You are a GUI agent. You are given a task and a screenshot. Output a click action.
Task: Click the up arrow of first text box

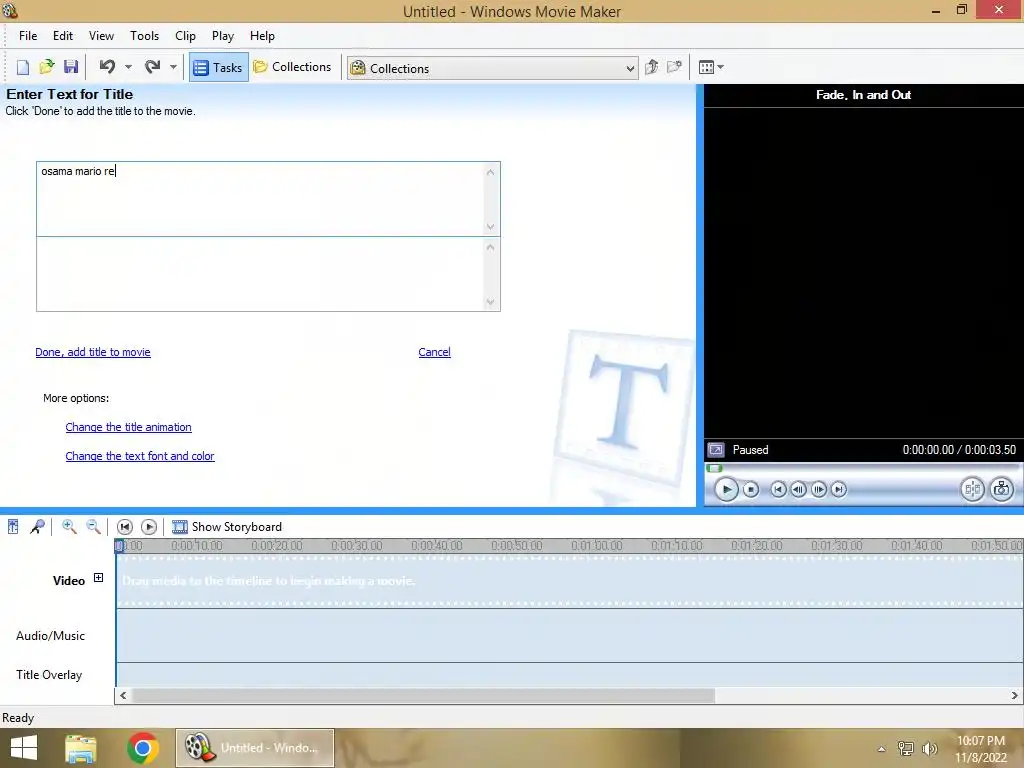490,172
